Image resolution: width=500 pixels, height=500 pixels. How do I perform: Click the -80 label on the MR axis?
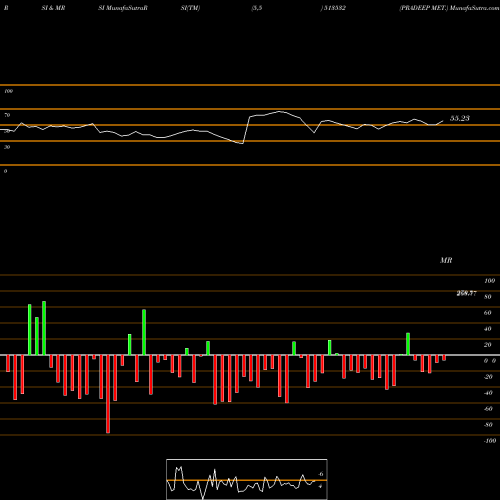pyautogui.click(x=488, y=425)
